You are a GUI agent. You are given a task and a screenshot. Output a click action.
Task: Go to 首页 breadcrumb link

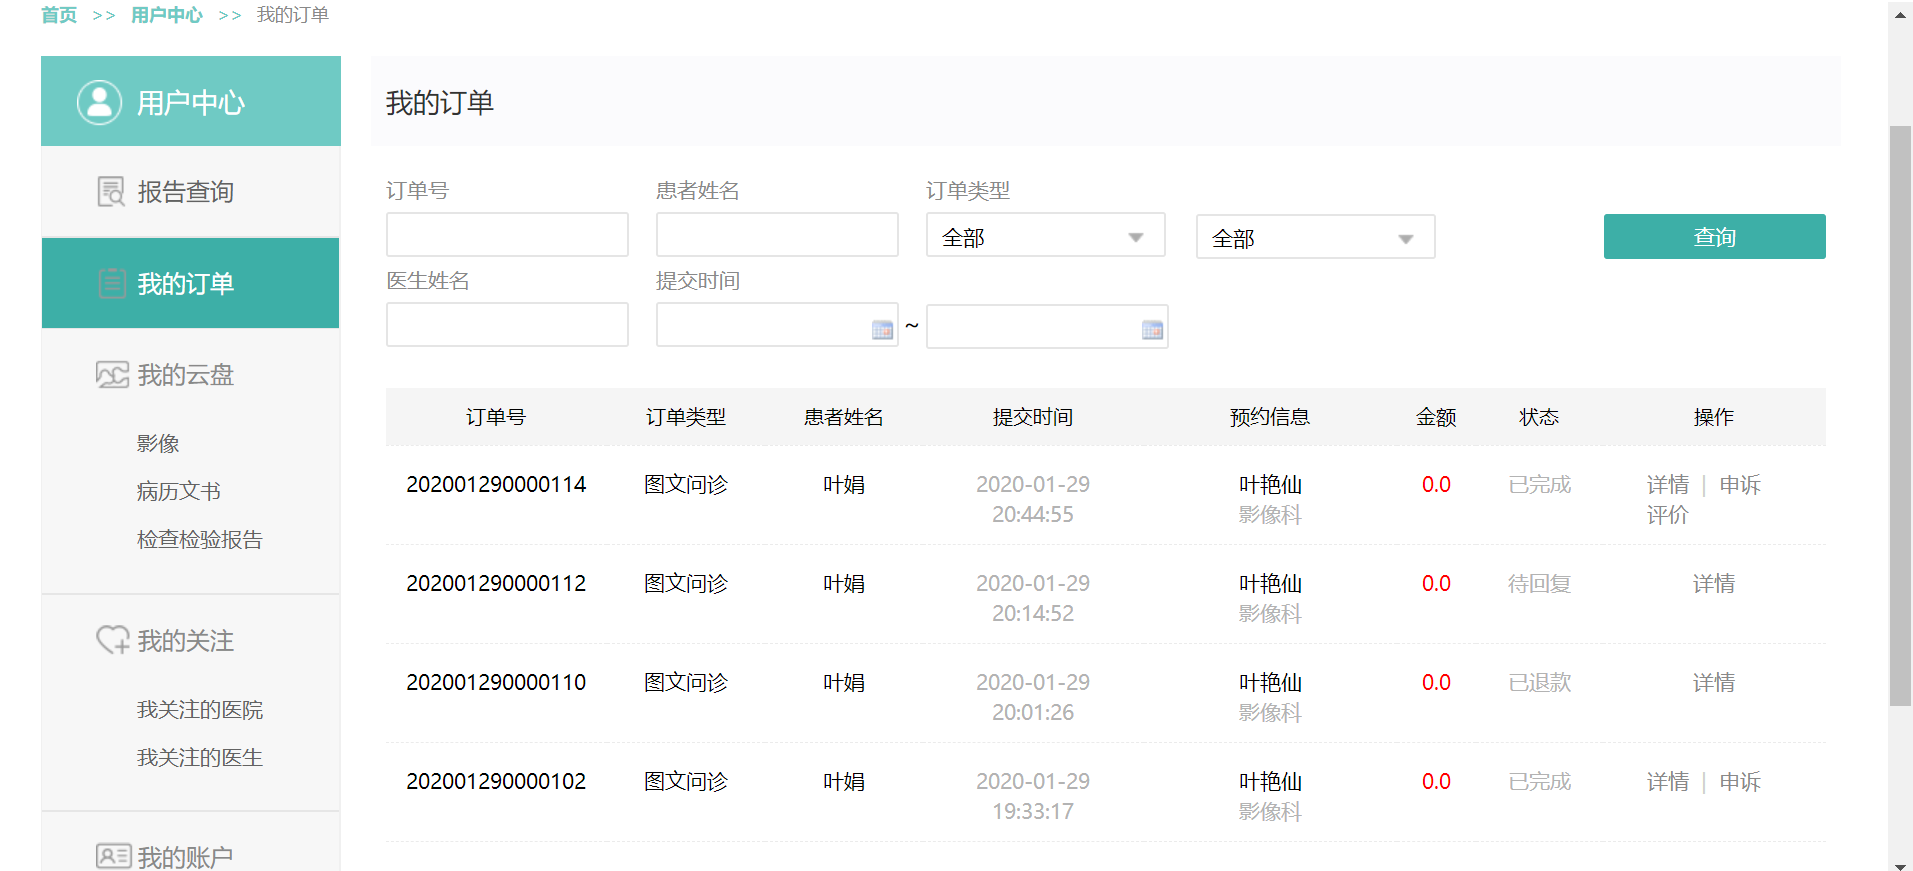coord(59,15)
